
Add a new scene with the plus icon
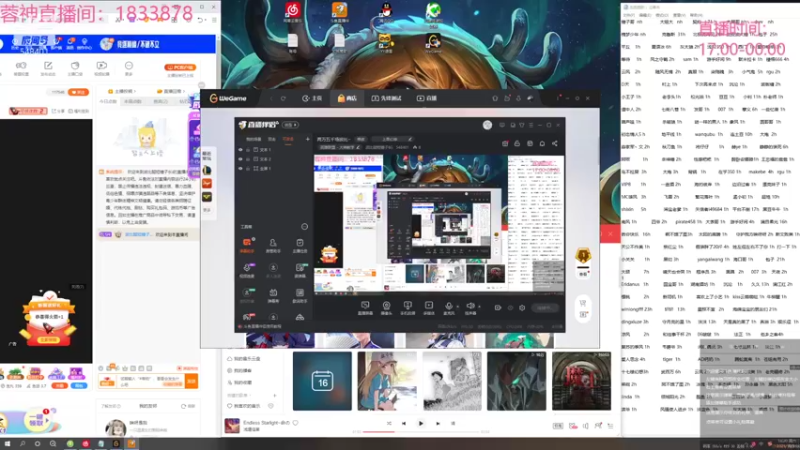click(x=308, y=139)
